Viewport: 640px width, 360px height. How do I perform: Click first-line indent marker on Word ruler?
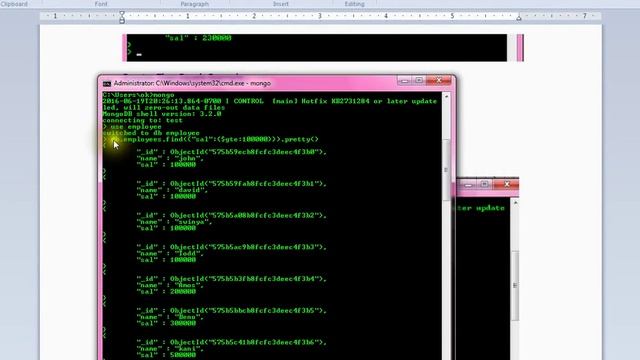122,14
